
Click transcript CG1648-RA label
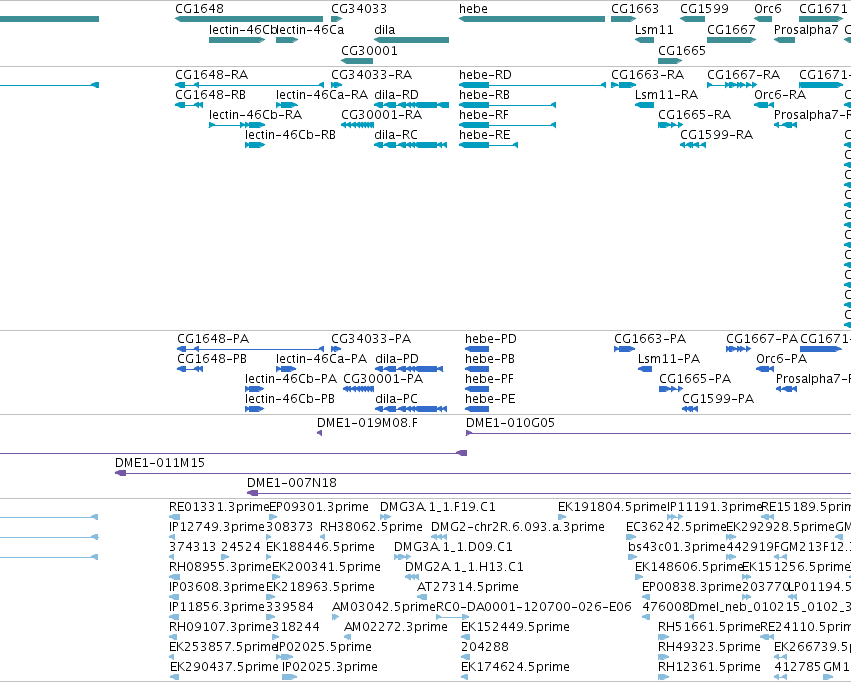[211, 74]
